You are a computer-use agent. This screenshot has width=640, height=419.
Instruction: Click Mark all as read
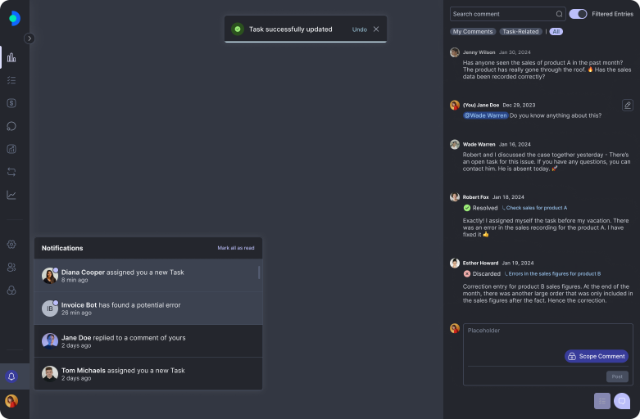tap(235, 248)
